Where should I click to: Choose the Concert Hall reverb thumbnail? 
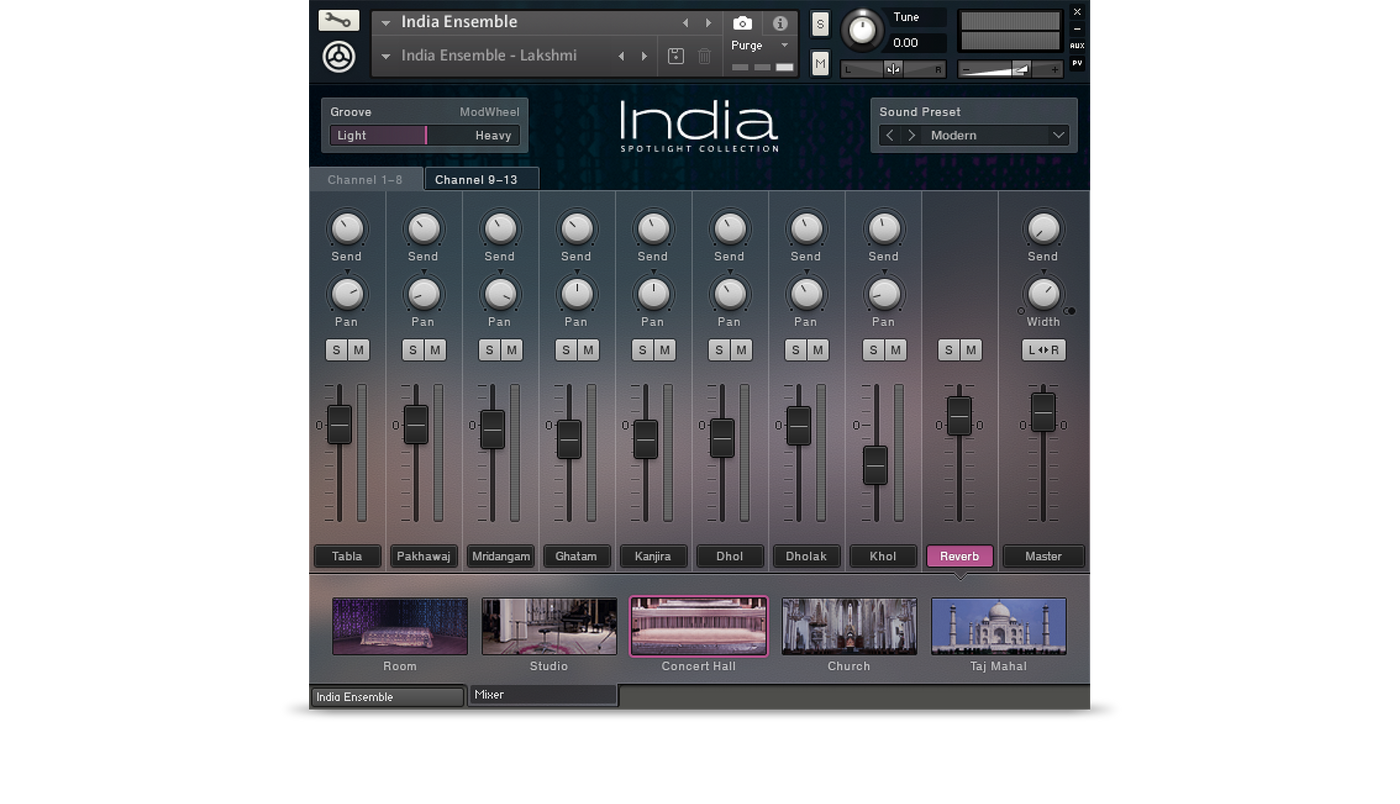[x=699, y=626]
